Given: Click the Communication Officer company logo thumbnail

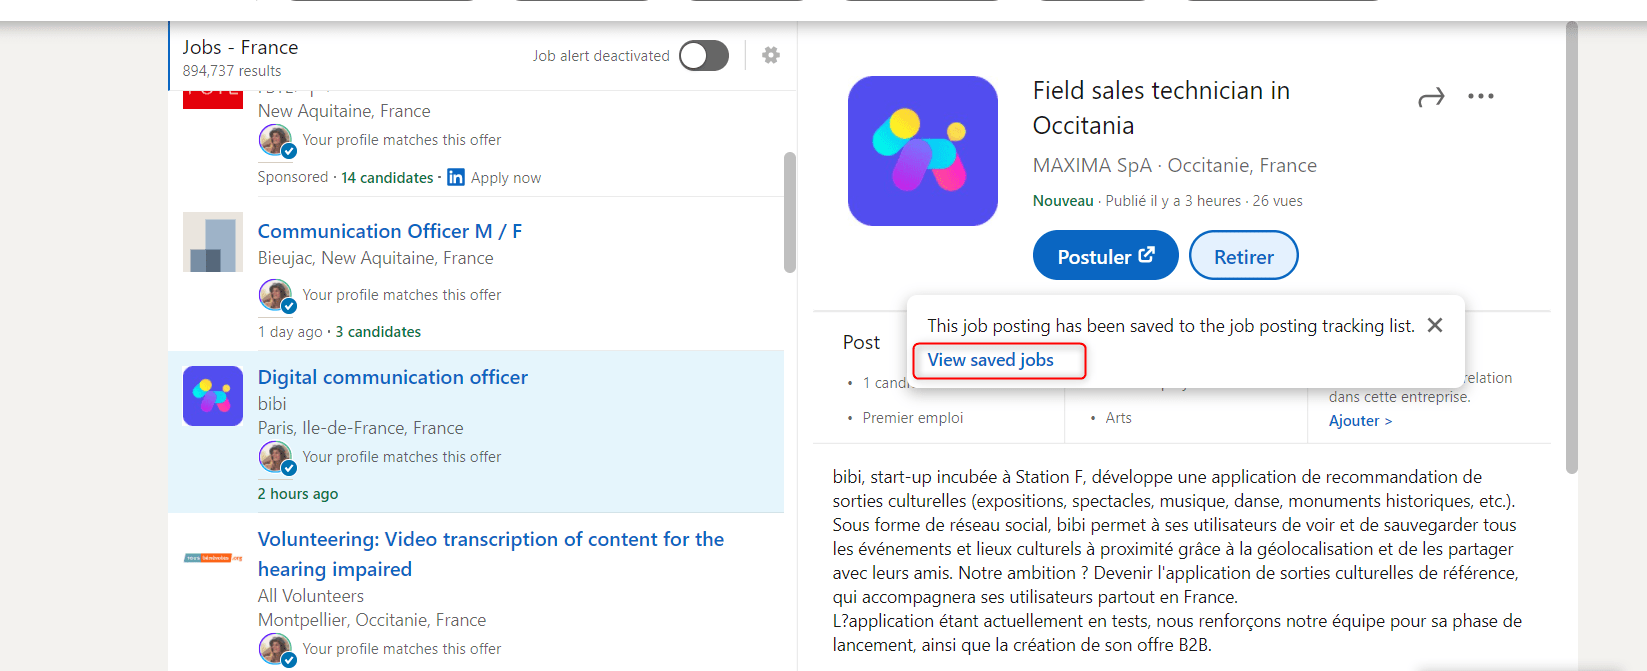Looking at the screenshot, I should coord(213,242).
